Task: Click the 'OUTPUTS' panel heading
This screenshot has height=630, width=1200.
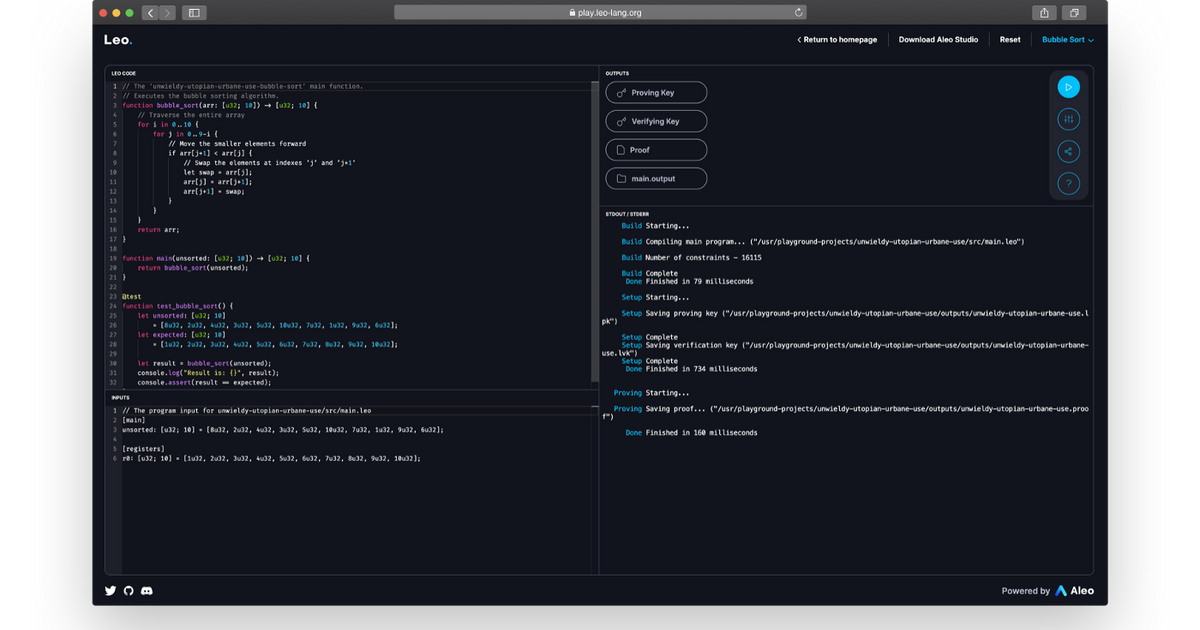Action: click(x=617, y=73)
